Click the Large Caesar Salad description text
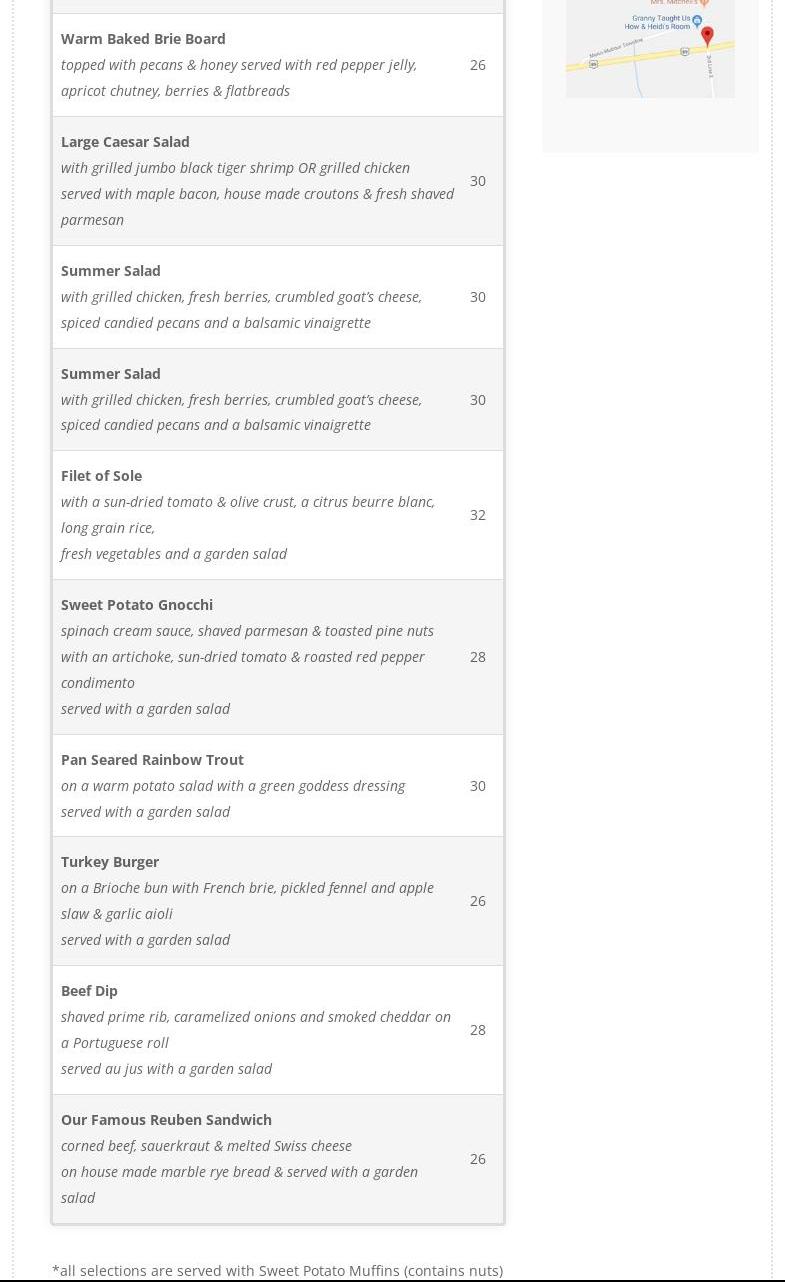 [257, 194]
